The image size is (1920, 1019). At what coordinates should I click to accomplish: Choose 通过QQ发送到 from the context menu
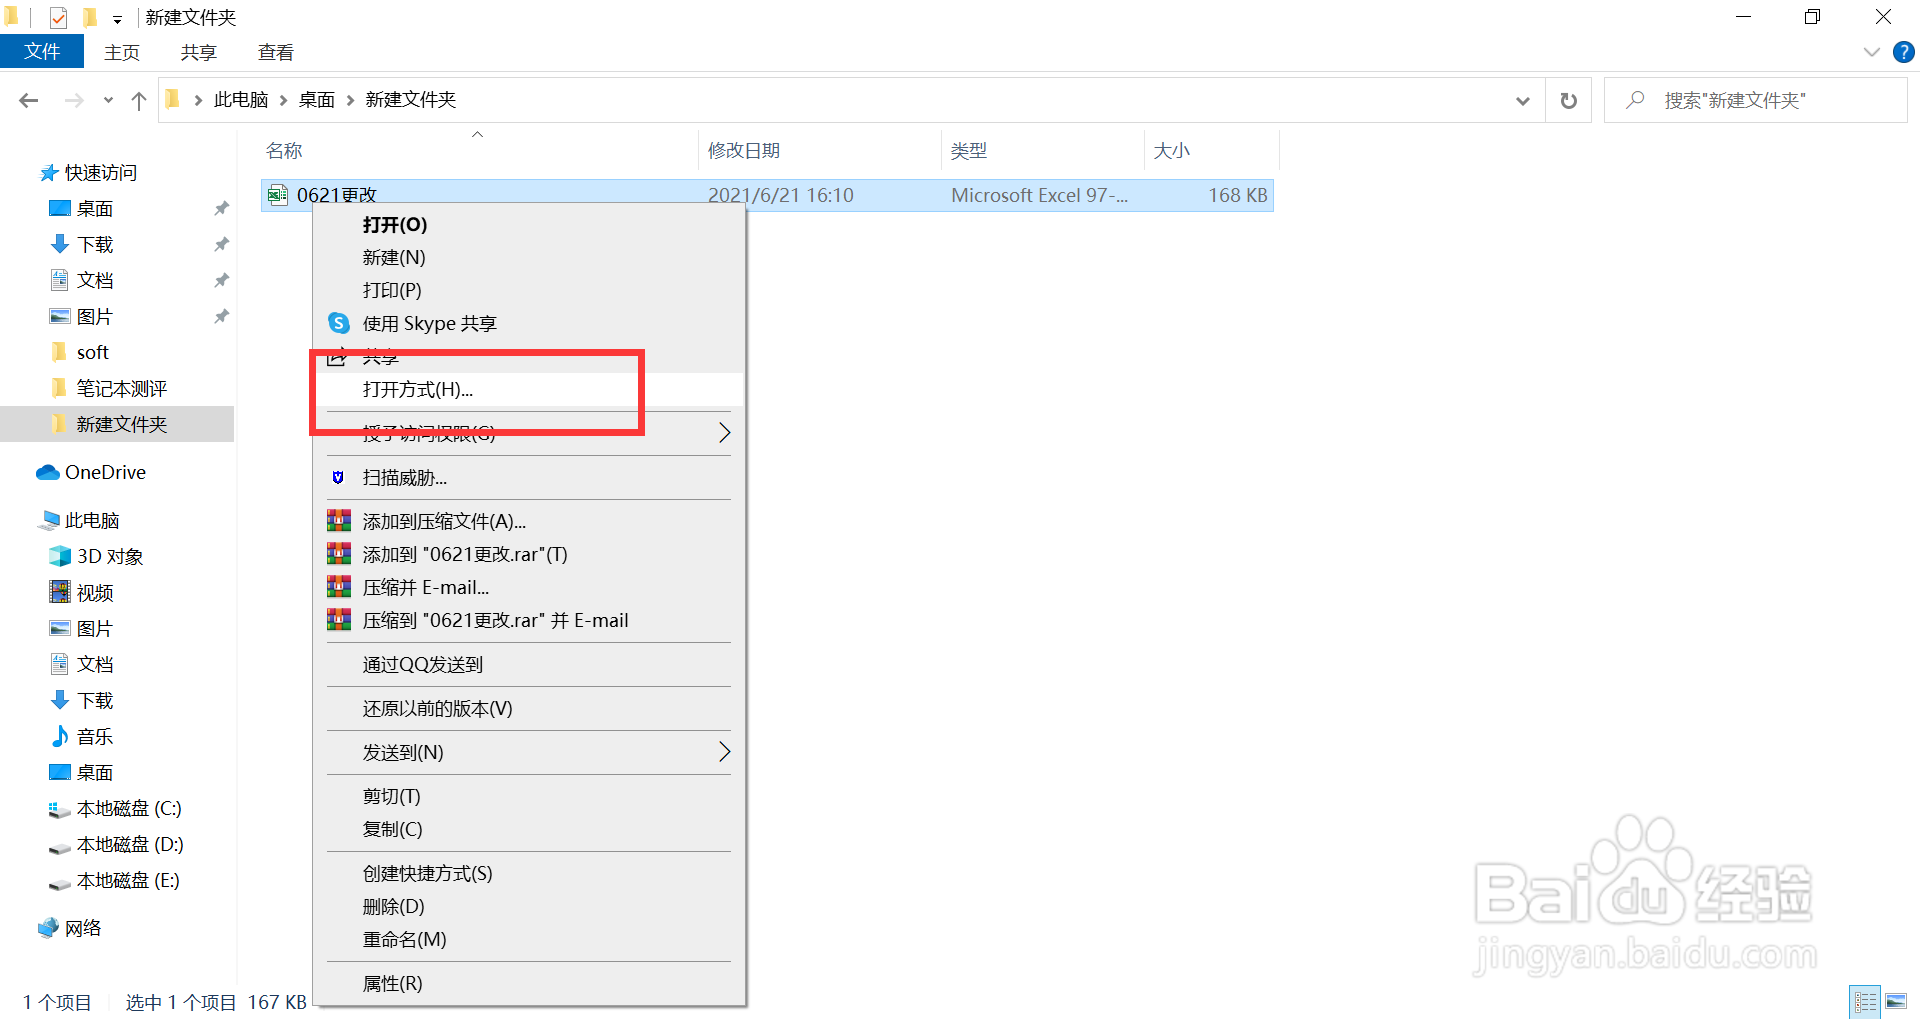click(529, 665)
